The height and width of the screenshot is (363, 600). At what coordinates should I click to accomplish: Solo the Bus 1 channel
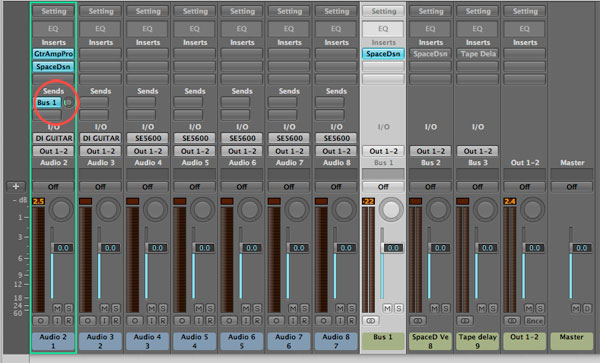398,308
